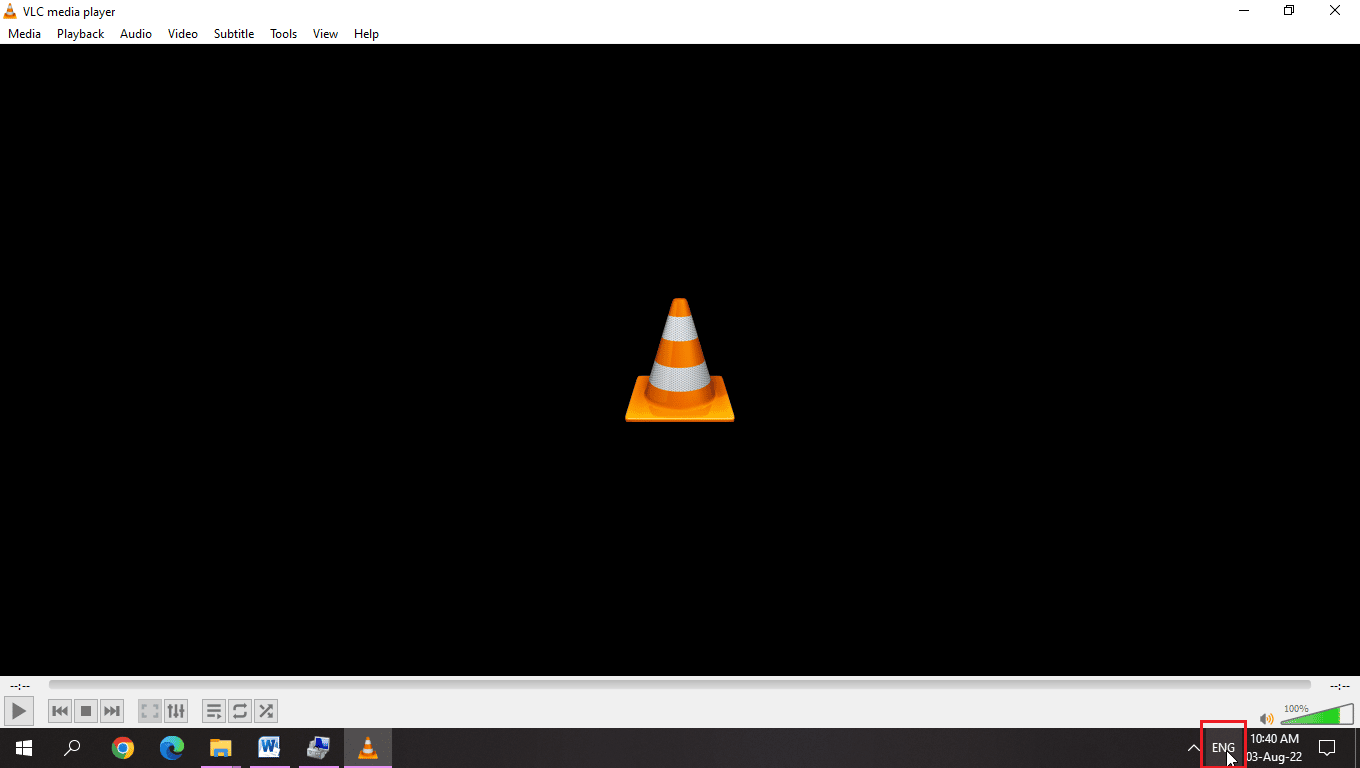Restore down the VLC window

tap(1290, 11)
